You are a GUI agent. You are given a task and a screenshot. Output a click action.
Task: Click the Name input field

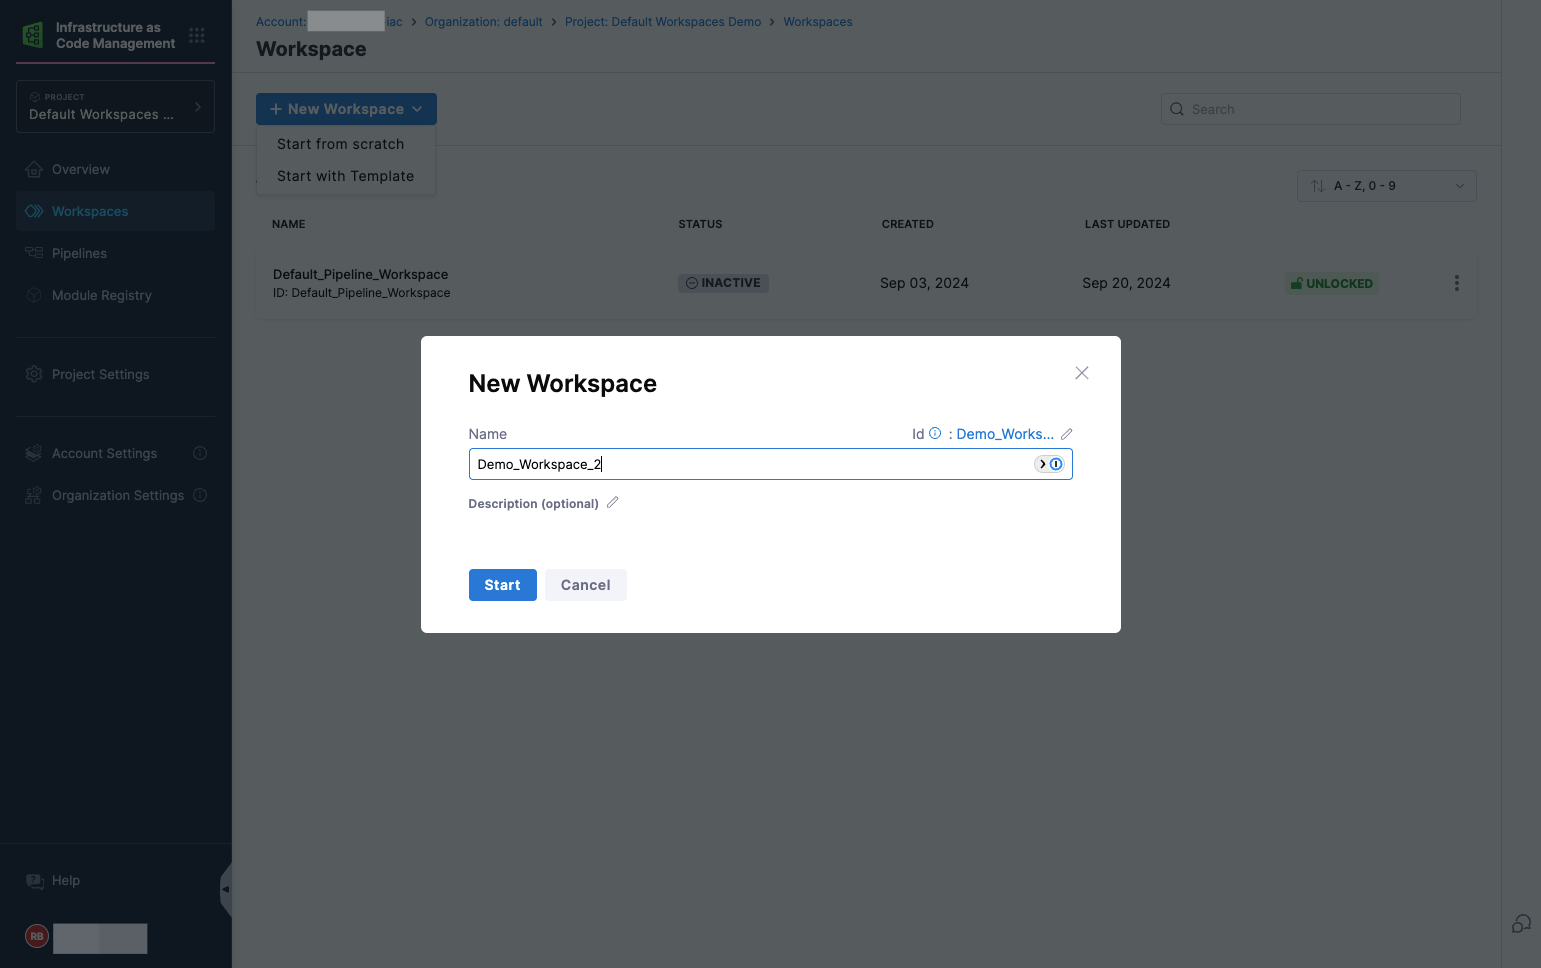pyautogui.click(x=770, y=464)
